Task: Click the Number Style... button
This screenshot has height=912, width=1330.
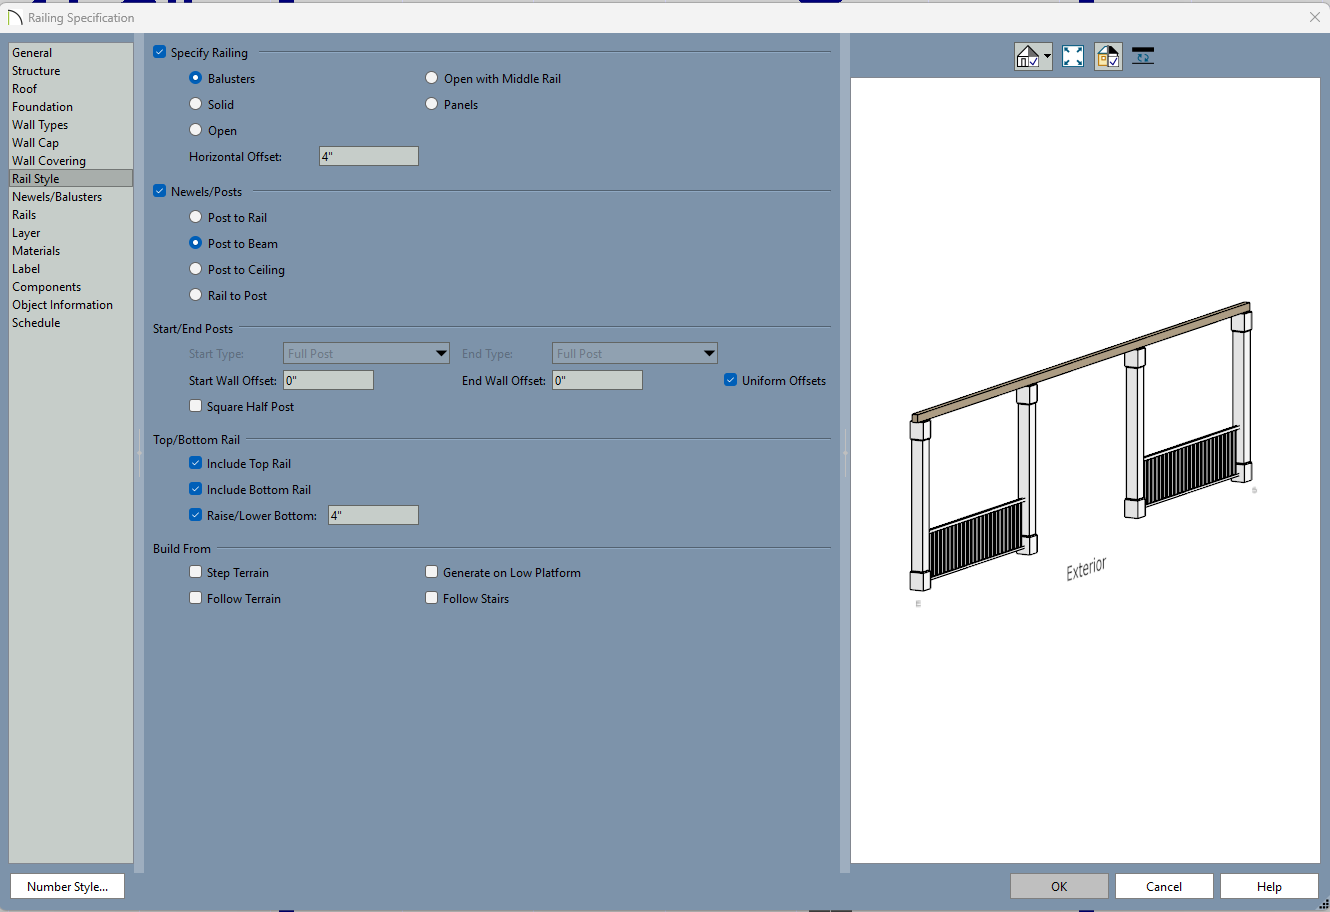Action: [67, 887]
